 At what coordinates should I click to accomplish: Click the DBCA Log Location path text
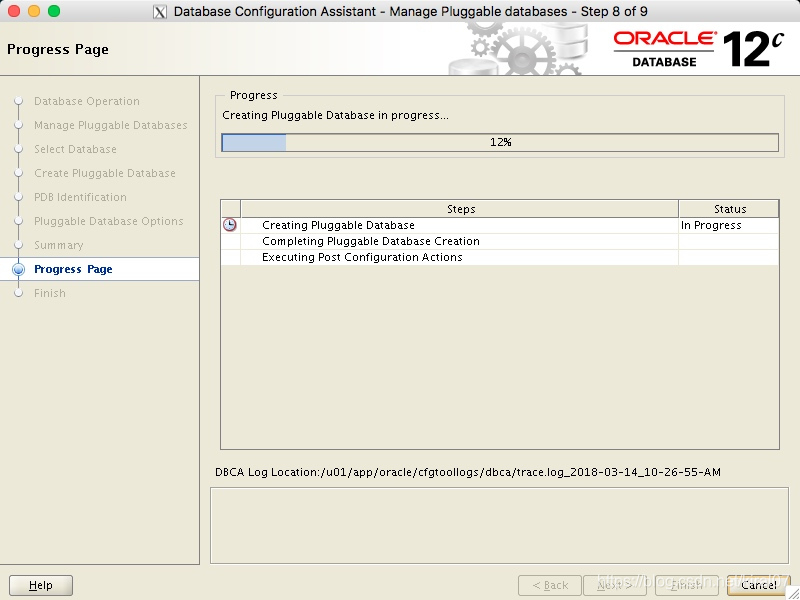tap(468, 472)
